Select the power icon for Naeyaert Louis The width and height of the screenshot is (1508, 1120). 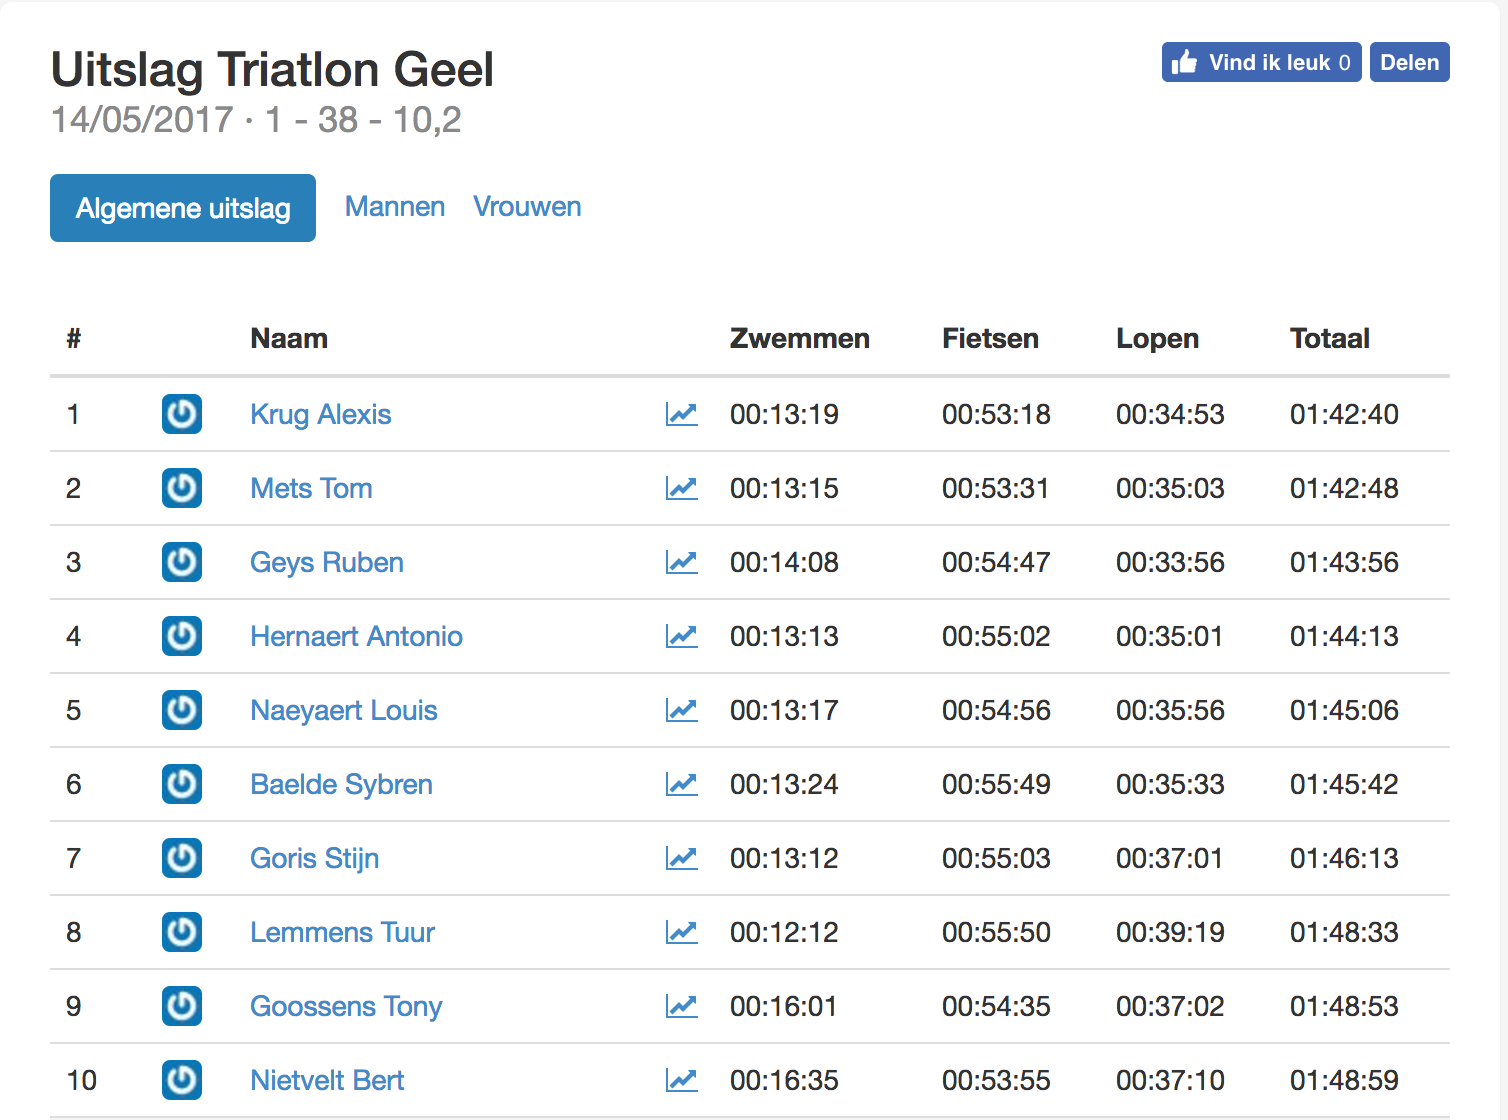181,710
